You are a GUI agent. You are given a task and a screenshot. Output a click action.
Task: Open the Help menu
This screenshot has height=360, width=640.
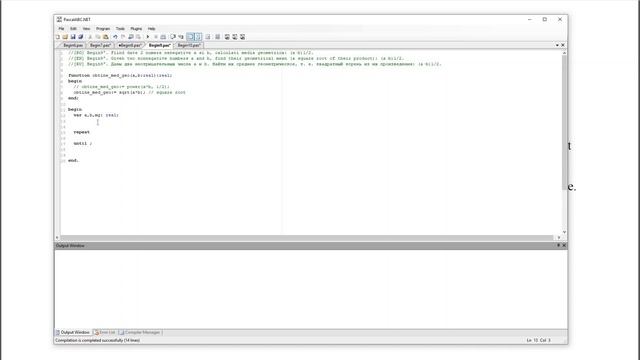pyautogui.click(x=151, y=29)
